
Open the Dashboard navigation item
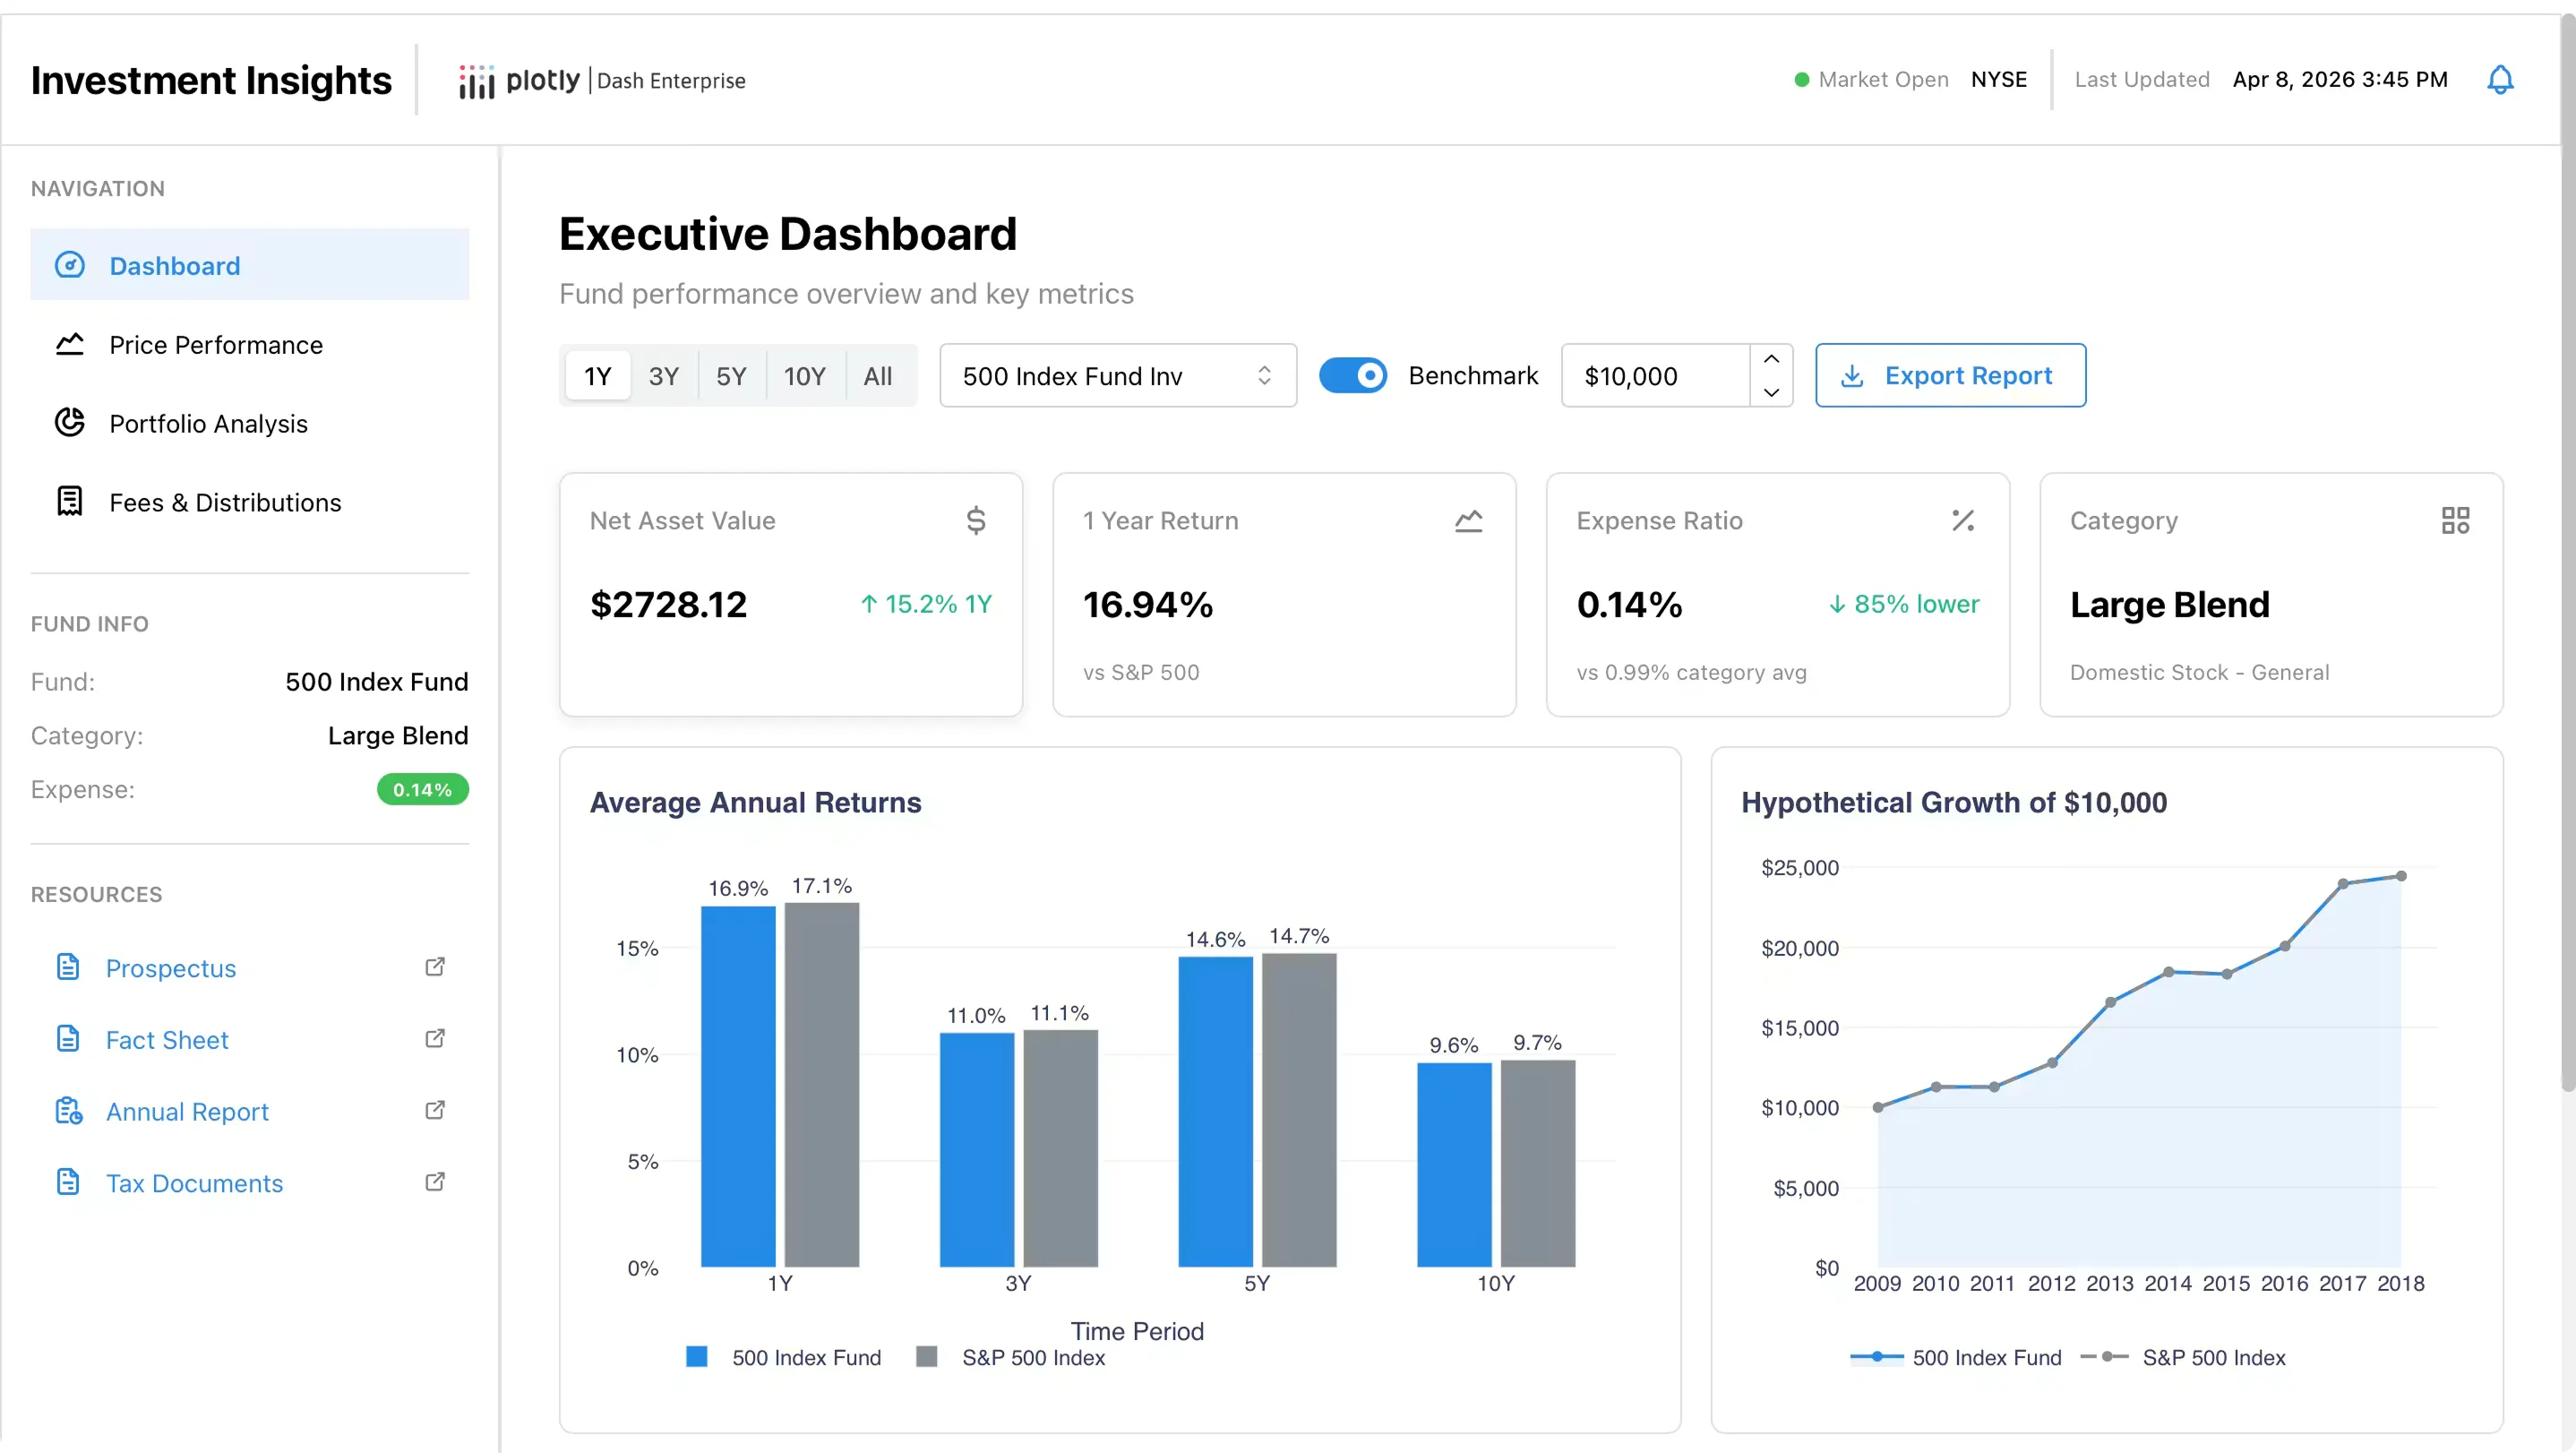[x=250, y=265]
